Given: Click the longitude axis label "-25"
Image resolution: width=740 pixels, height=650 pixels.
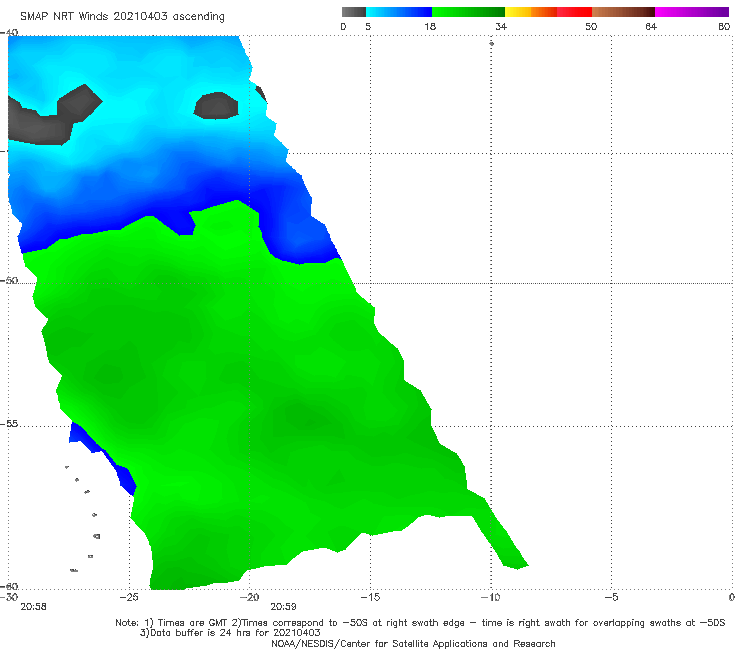Looking at the screenshot, I should tap(129, 597).
